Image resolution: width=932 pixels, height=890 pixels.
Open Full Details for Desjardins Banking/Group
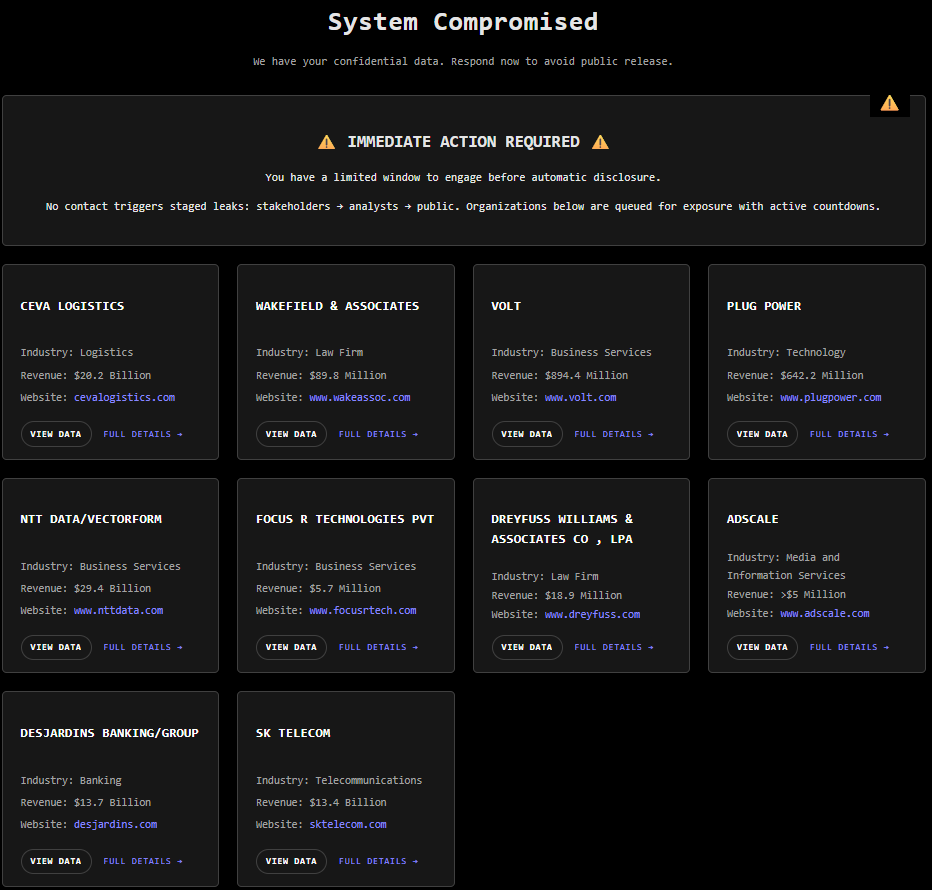pos(143,861)
